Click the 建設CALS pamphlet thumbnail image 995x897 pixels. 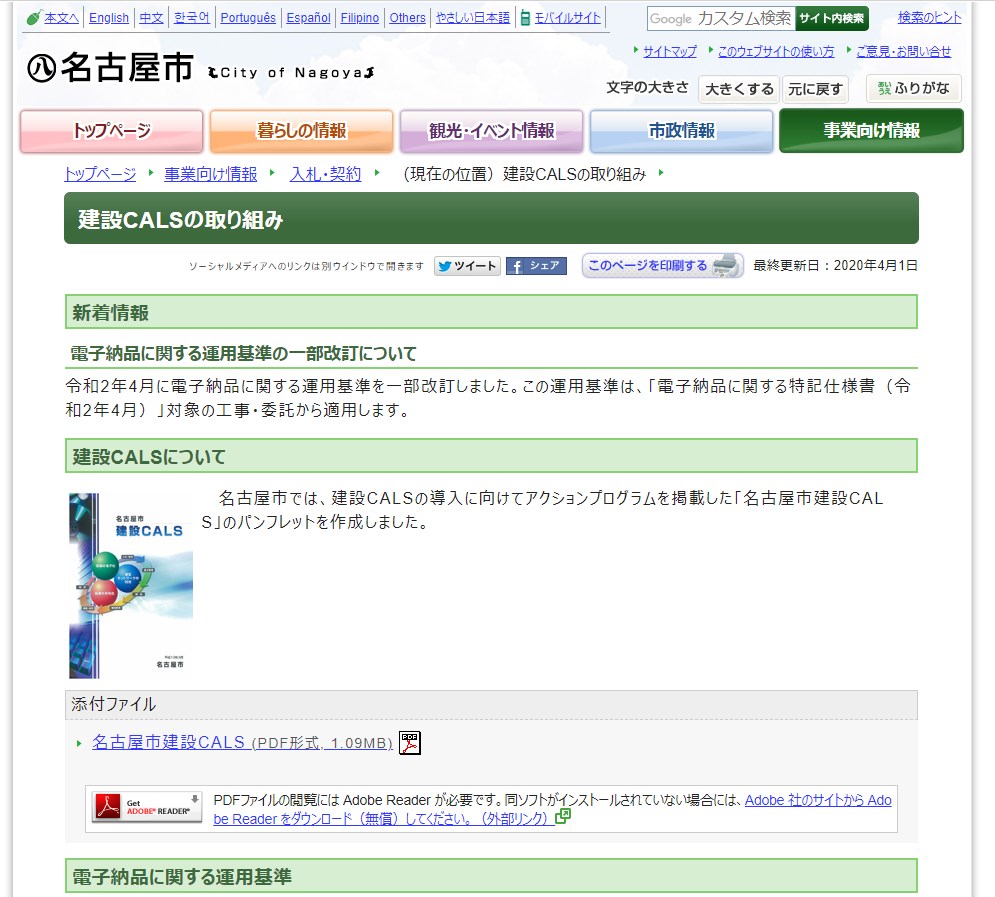131,585
